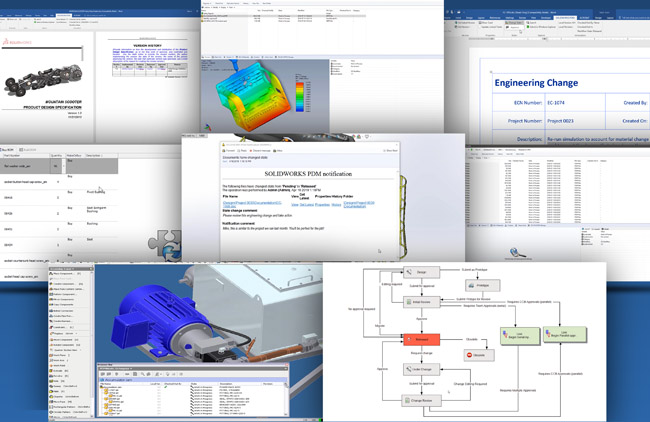Click the Part Number column header in the BOM
The width and height of the screenshot is (650, 422).
[x=25, y=155]
